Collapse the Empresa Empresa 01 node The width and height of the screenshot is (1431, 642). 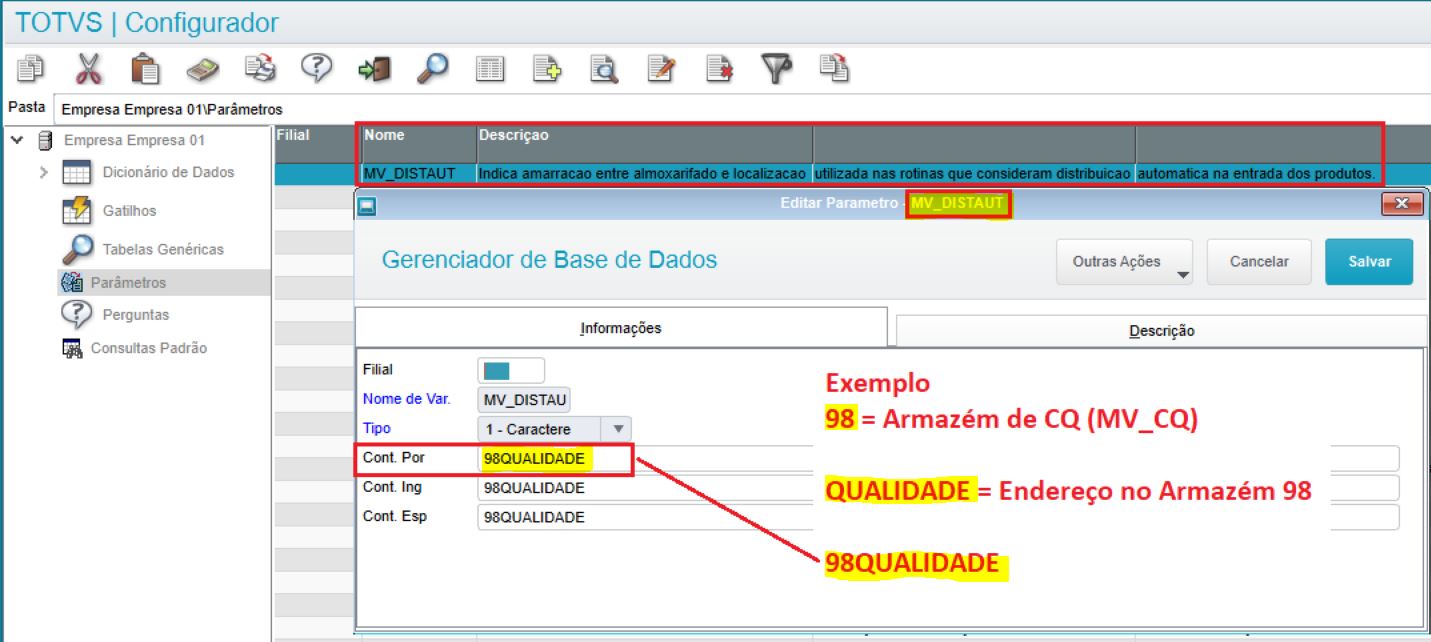(17, 140)
